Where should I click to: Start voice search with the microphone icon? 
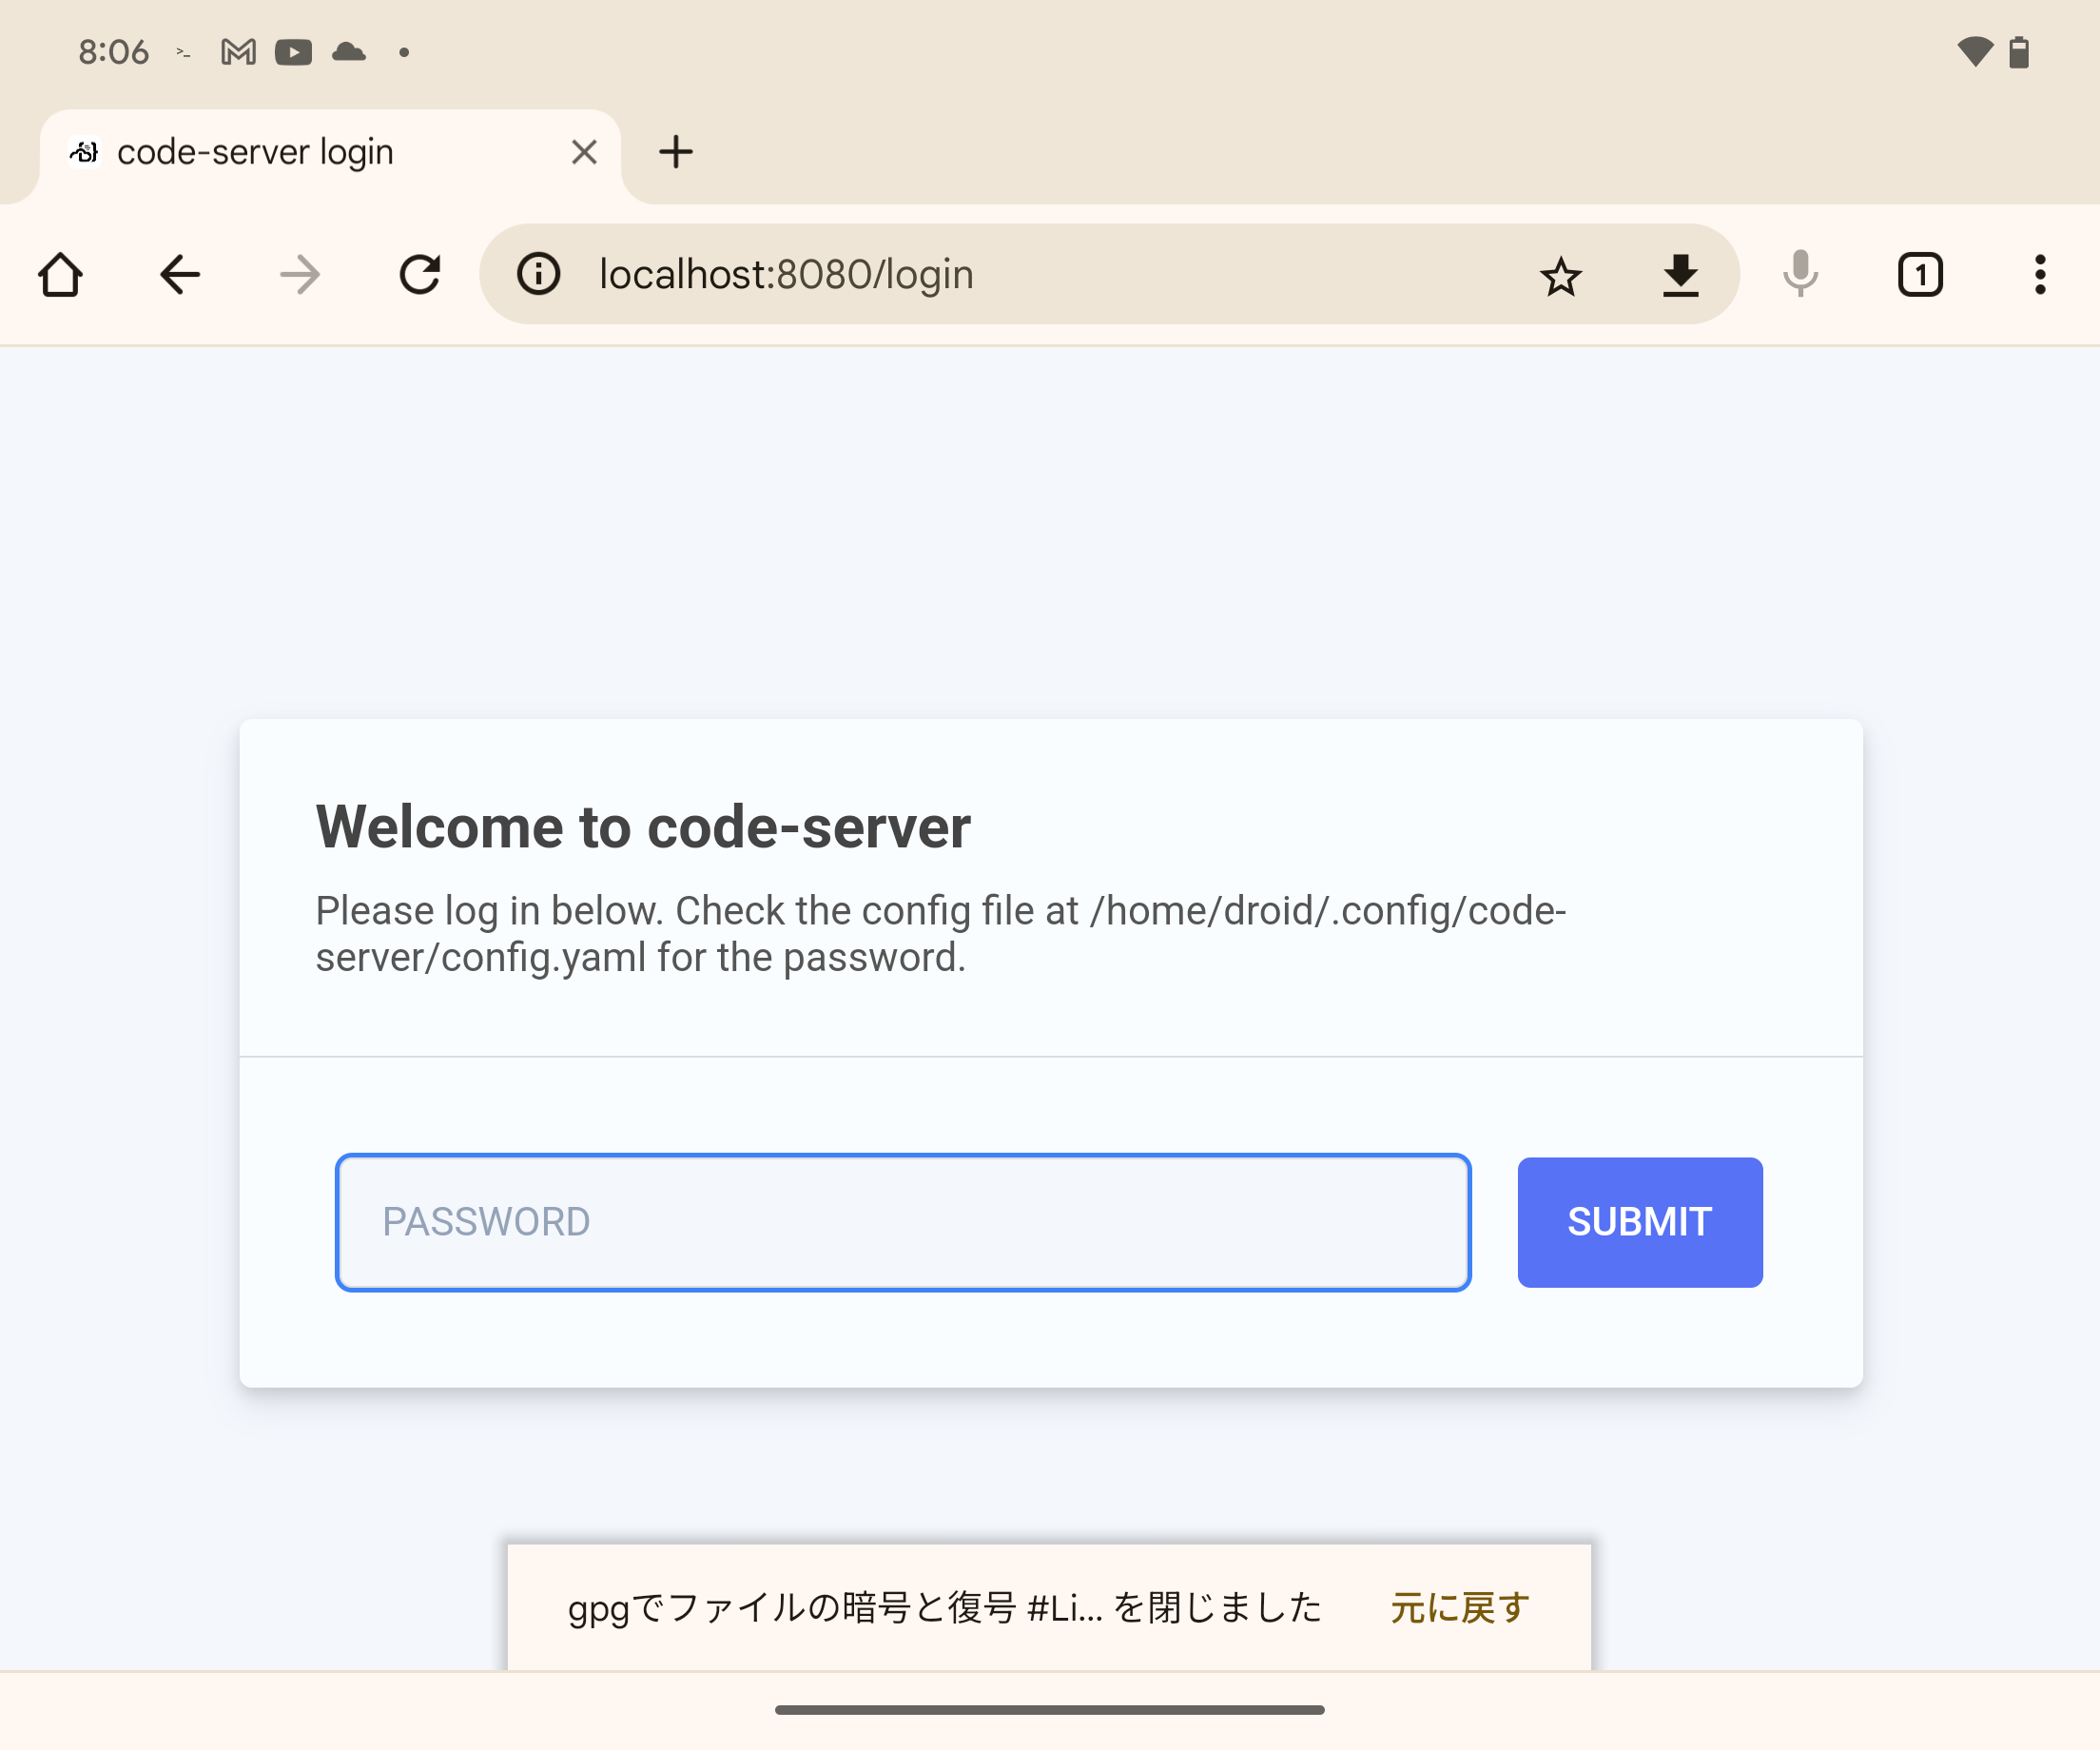click(1799, 274)
